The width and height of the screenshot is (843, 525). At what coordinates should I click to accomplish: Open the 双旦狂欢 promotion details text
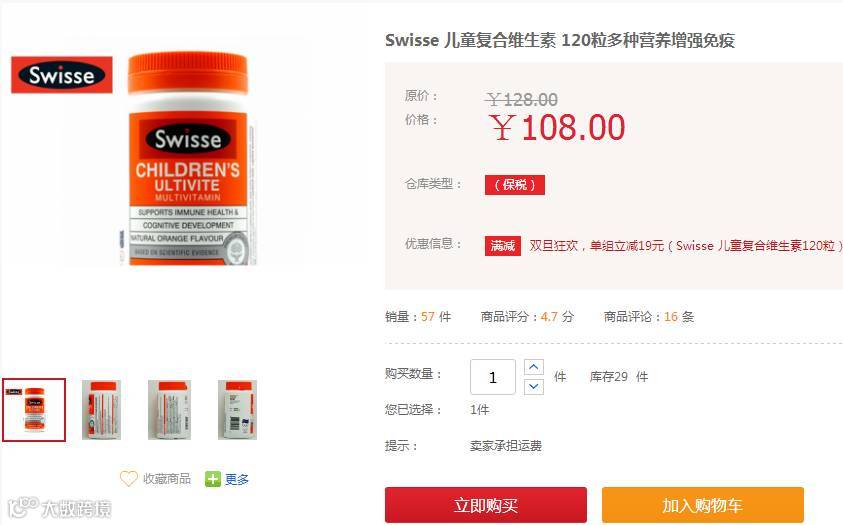(685, 246)
